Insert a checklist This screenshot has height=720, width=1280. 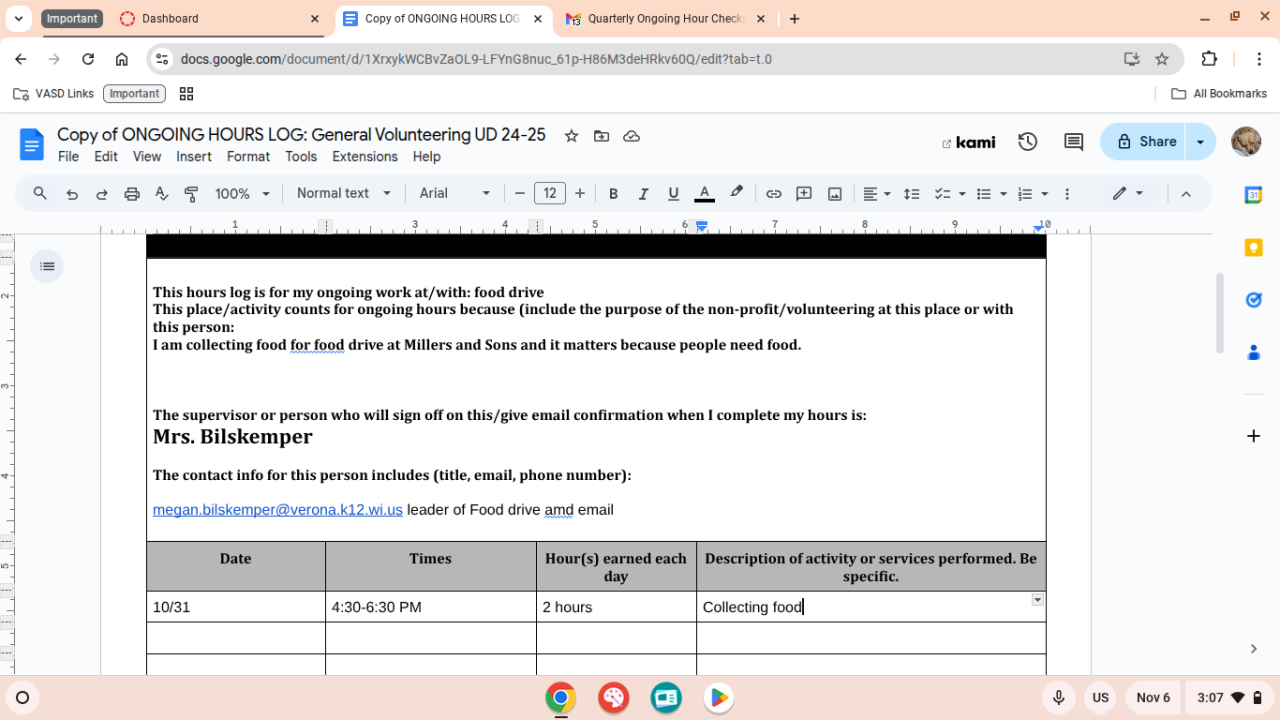pos(941,194)
